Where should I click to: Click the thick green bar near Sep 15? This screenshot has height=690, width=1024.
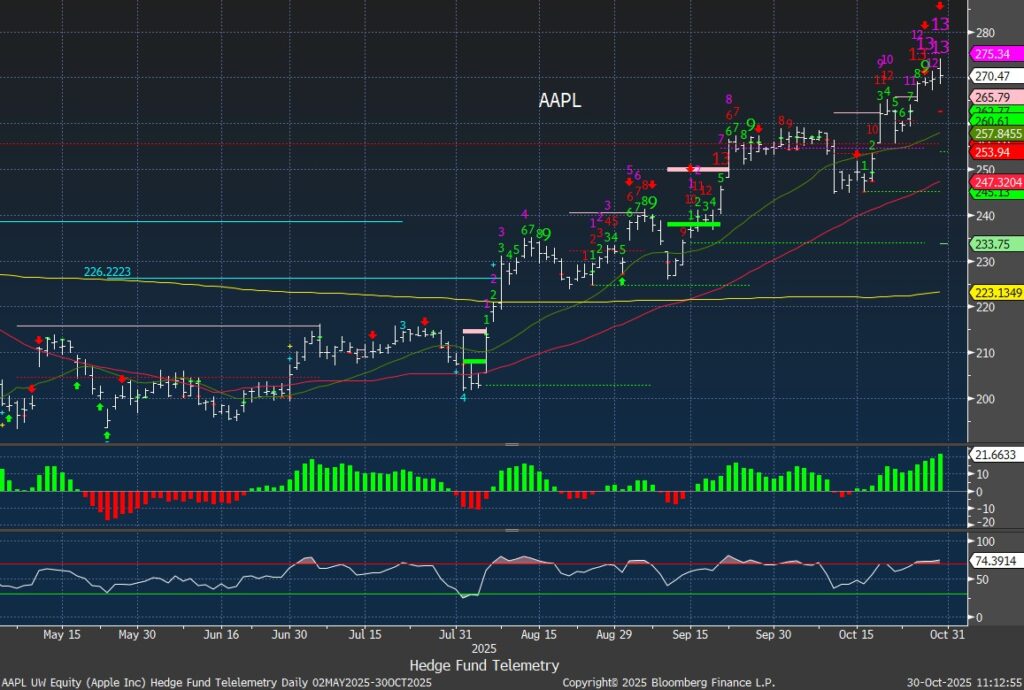693,224
